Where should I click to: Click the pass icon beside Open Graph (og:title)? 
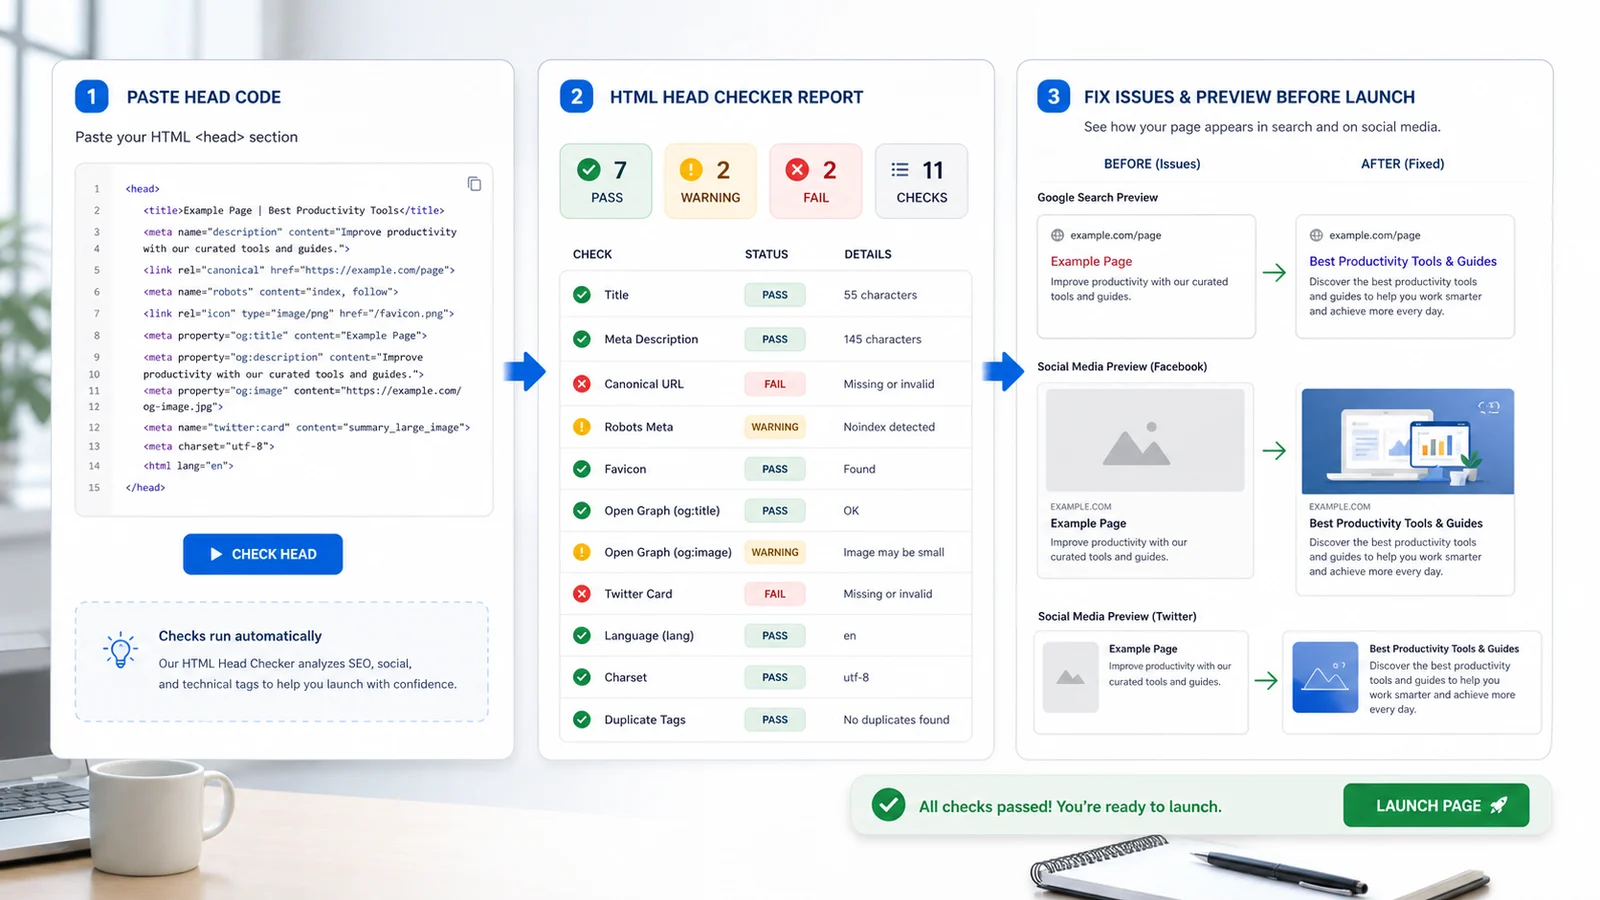click(x=582, y=511)
